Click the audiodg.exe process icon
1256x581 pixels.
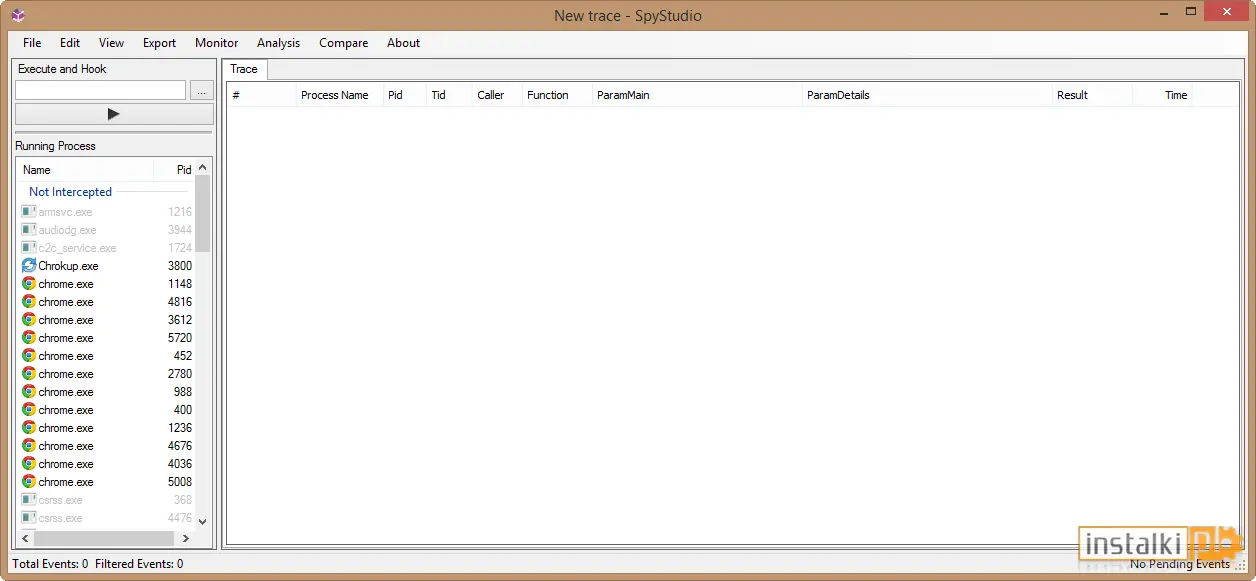pos(29,230)
